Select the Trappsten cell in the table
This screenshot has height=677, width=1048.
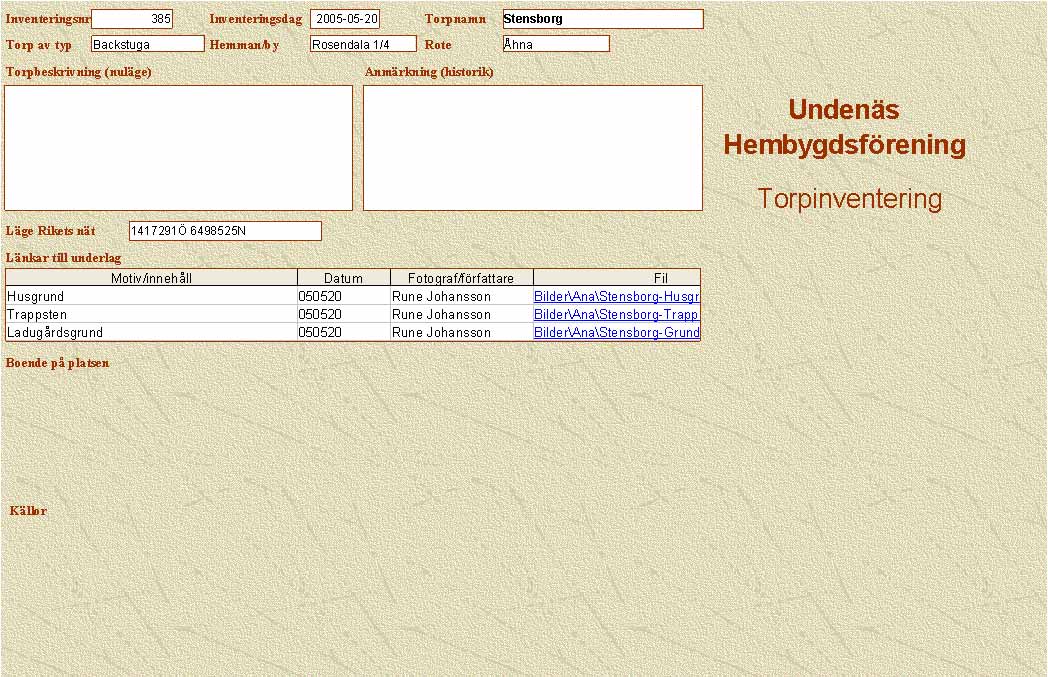151,314
